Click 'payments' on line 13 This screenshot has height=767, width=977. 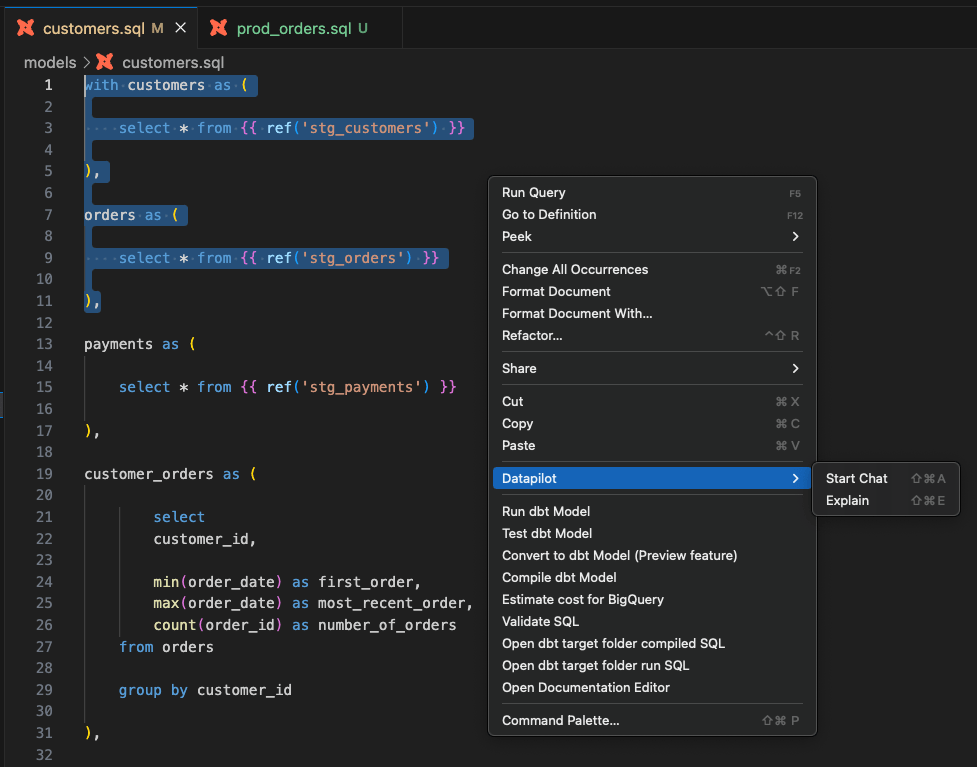coord(118,345)
